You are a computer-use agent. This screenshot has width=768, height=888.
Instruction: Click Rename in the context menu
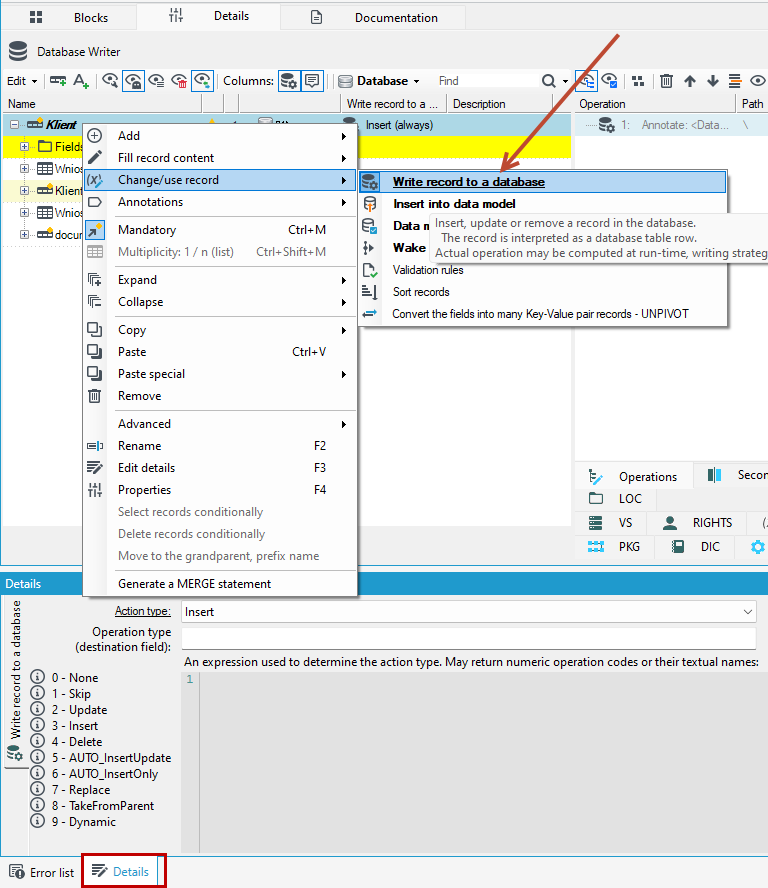pyautogui.click(x=220, y=446)
